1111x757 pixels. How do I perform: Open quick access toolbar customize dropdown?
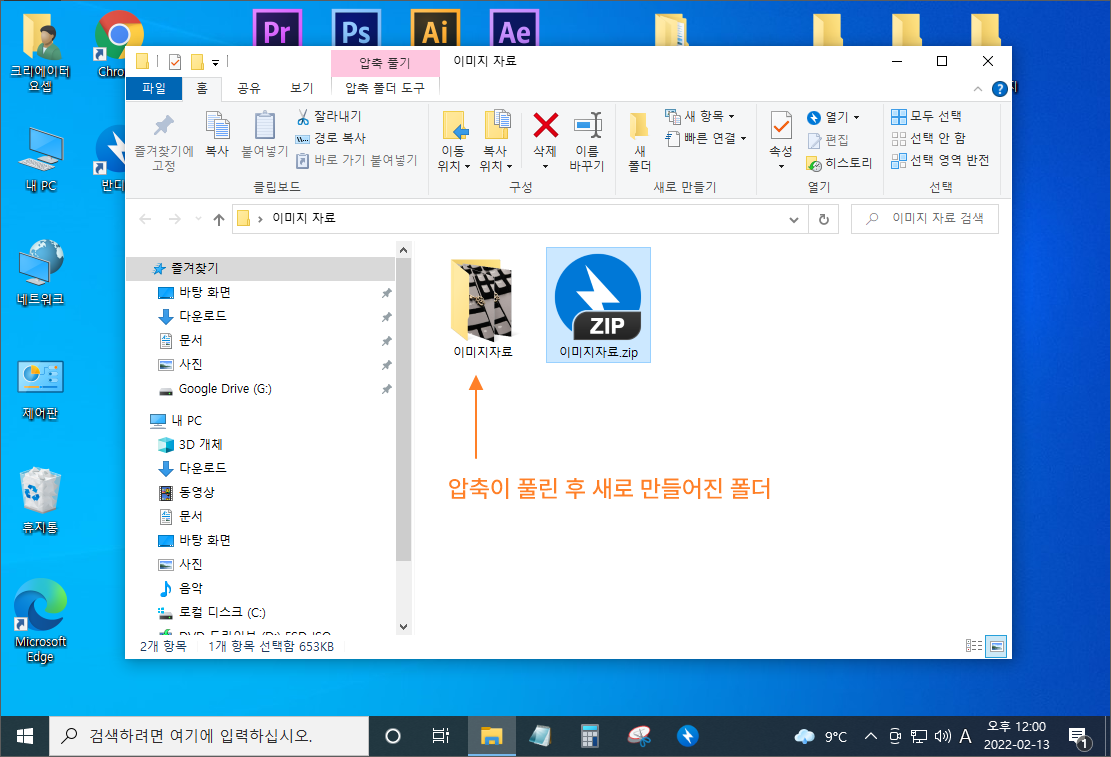coord(215,62)
